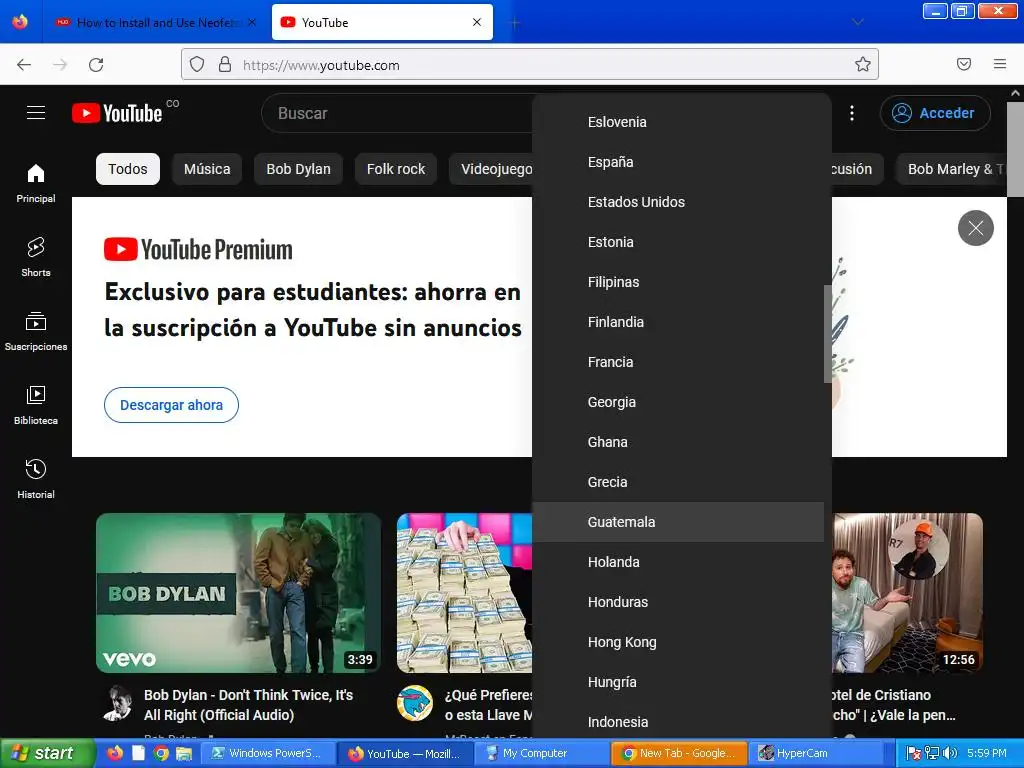Choose Ghana from the country list
The image size is (1024, 768).
click(678, 442)
